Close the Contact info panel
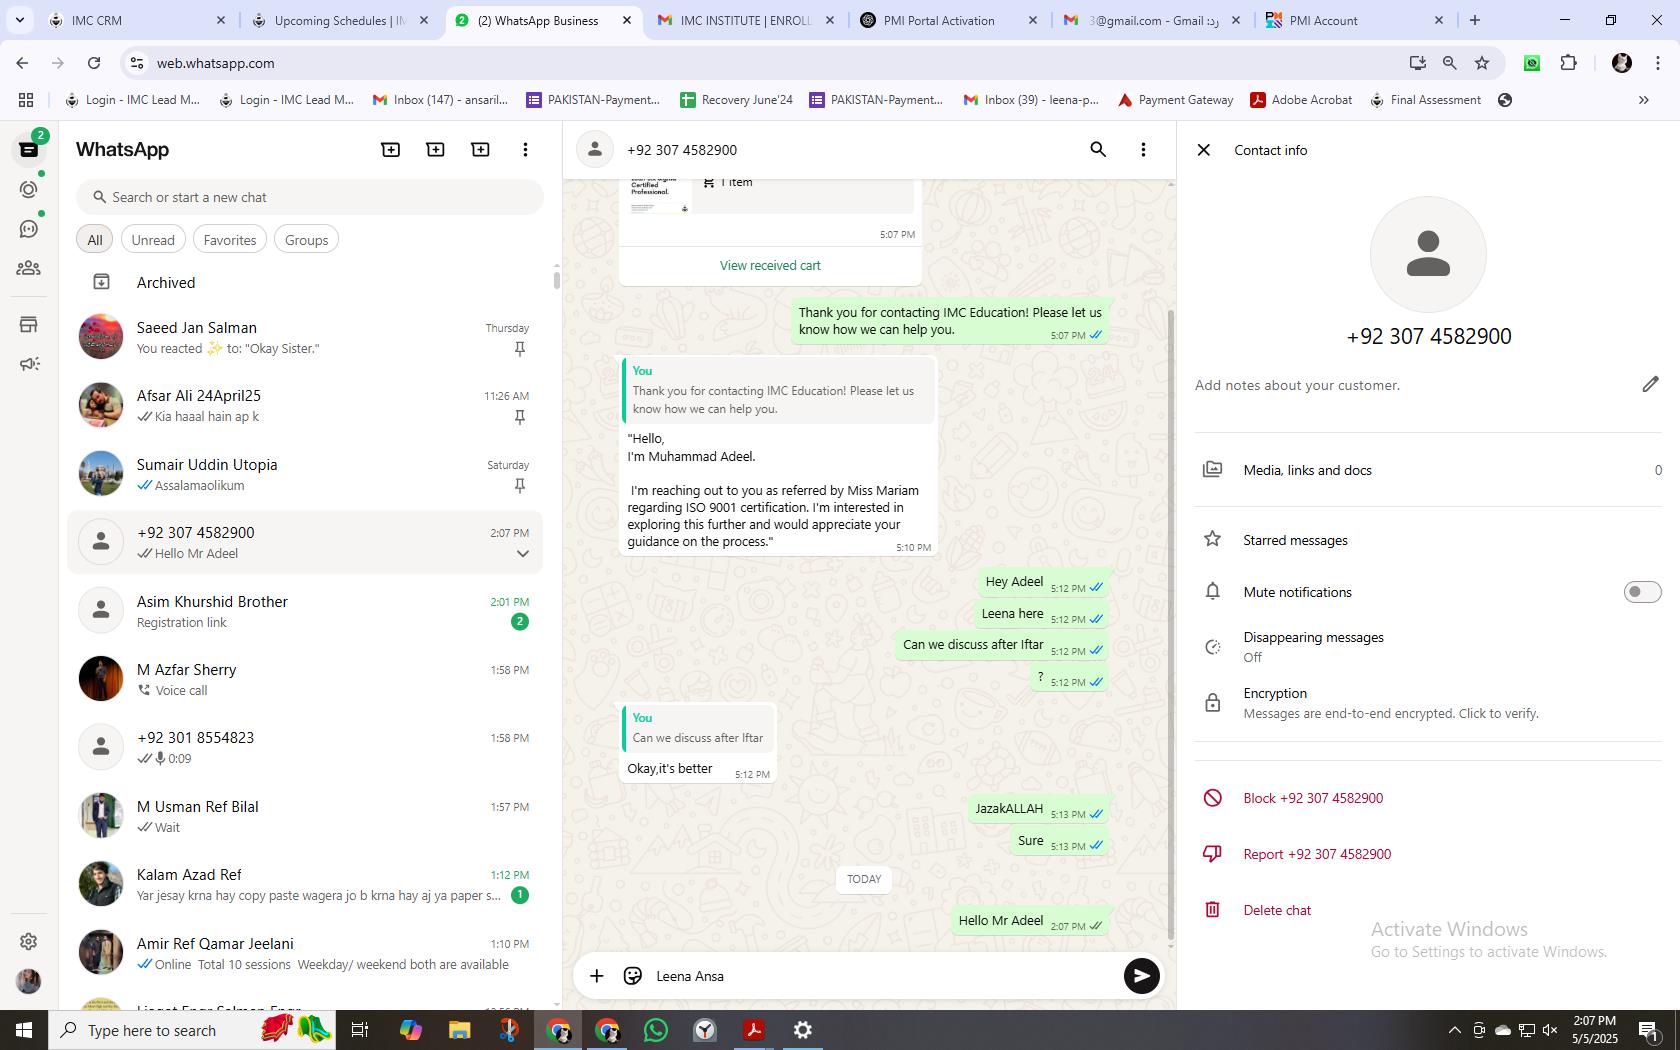This screenshot has width=1680, height=1050. click(1204, 150)
